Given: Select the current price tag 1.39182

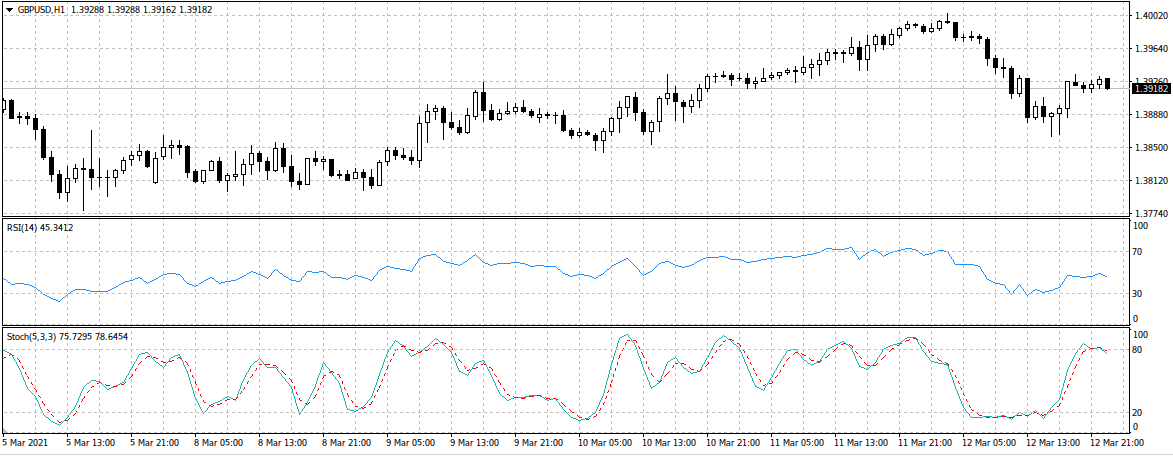Looking at the screenshot, I should pyautogui.click(x=1150, y=89).
